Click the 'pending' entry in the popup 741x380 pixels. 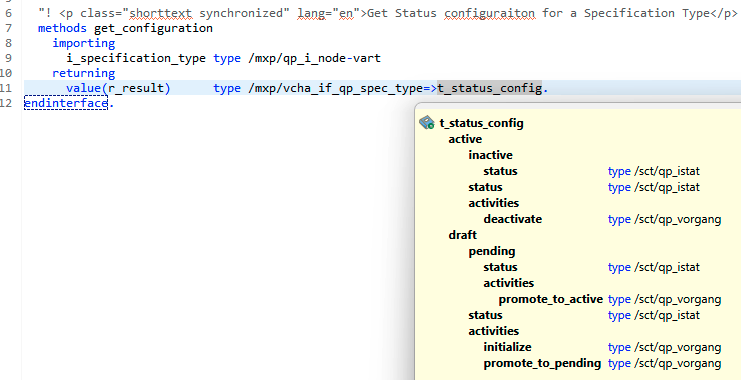tap(492, 251)
